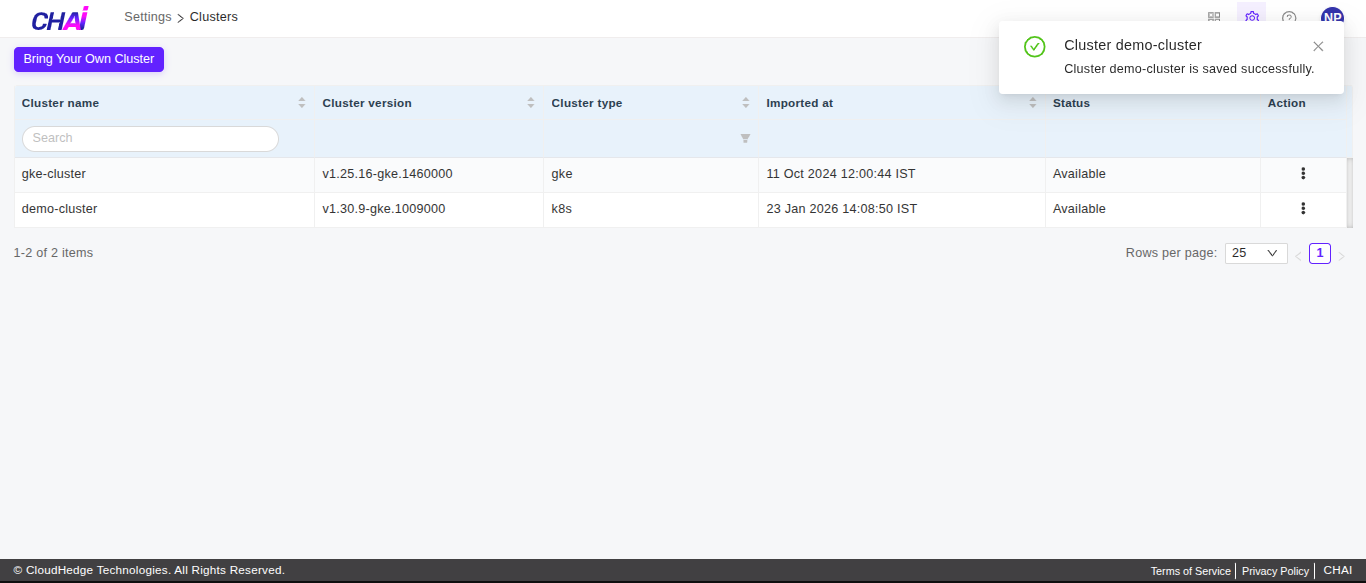Go to Settings breadcrumb
Image resolution: width=1366 pixels, height=583 pixels.
(147, 17)
